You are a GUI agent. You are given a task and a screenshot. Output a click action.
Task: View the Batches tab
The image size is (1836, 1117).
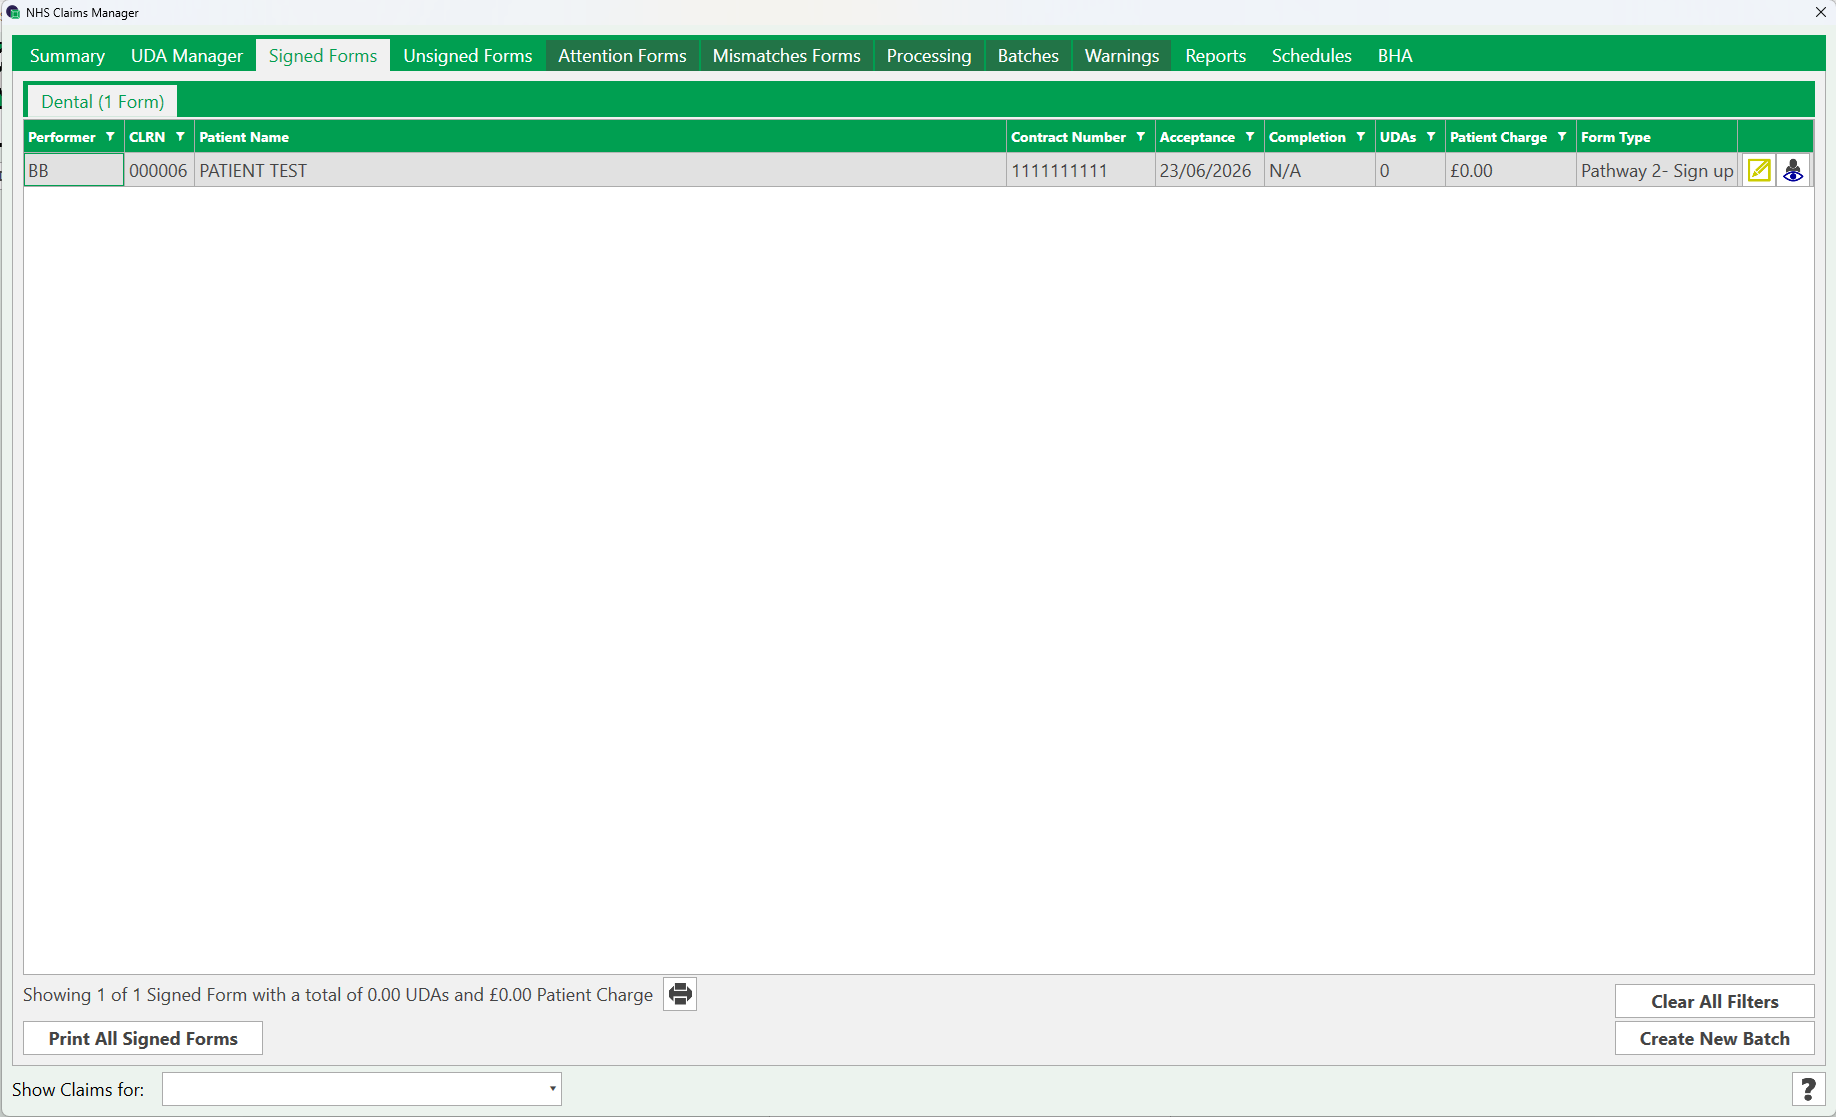(x=1028, y=56)
